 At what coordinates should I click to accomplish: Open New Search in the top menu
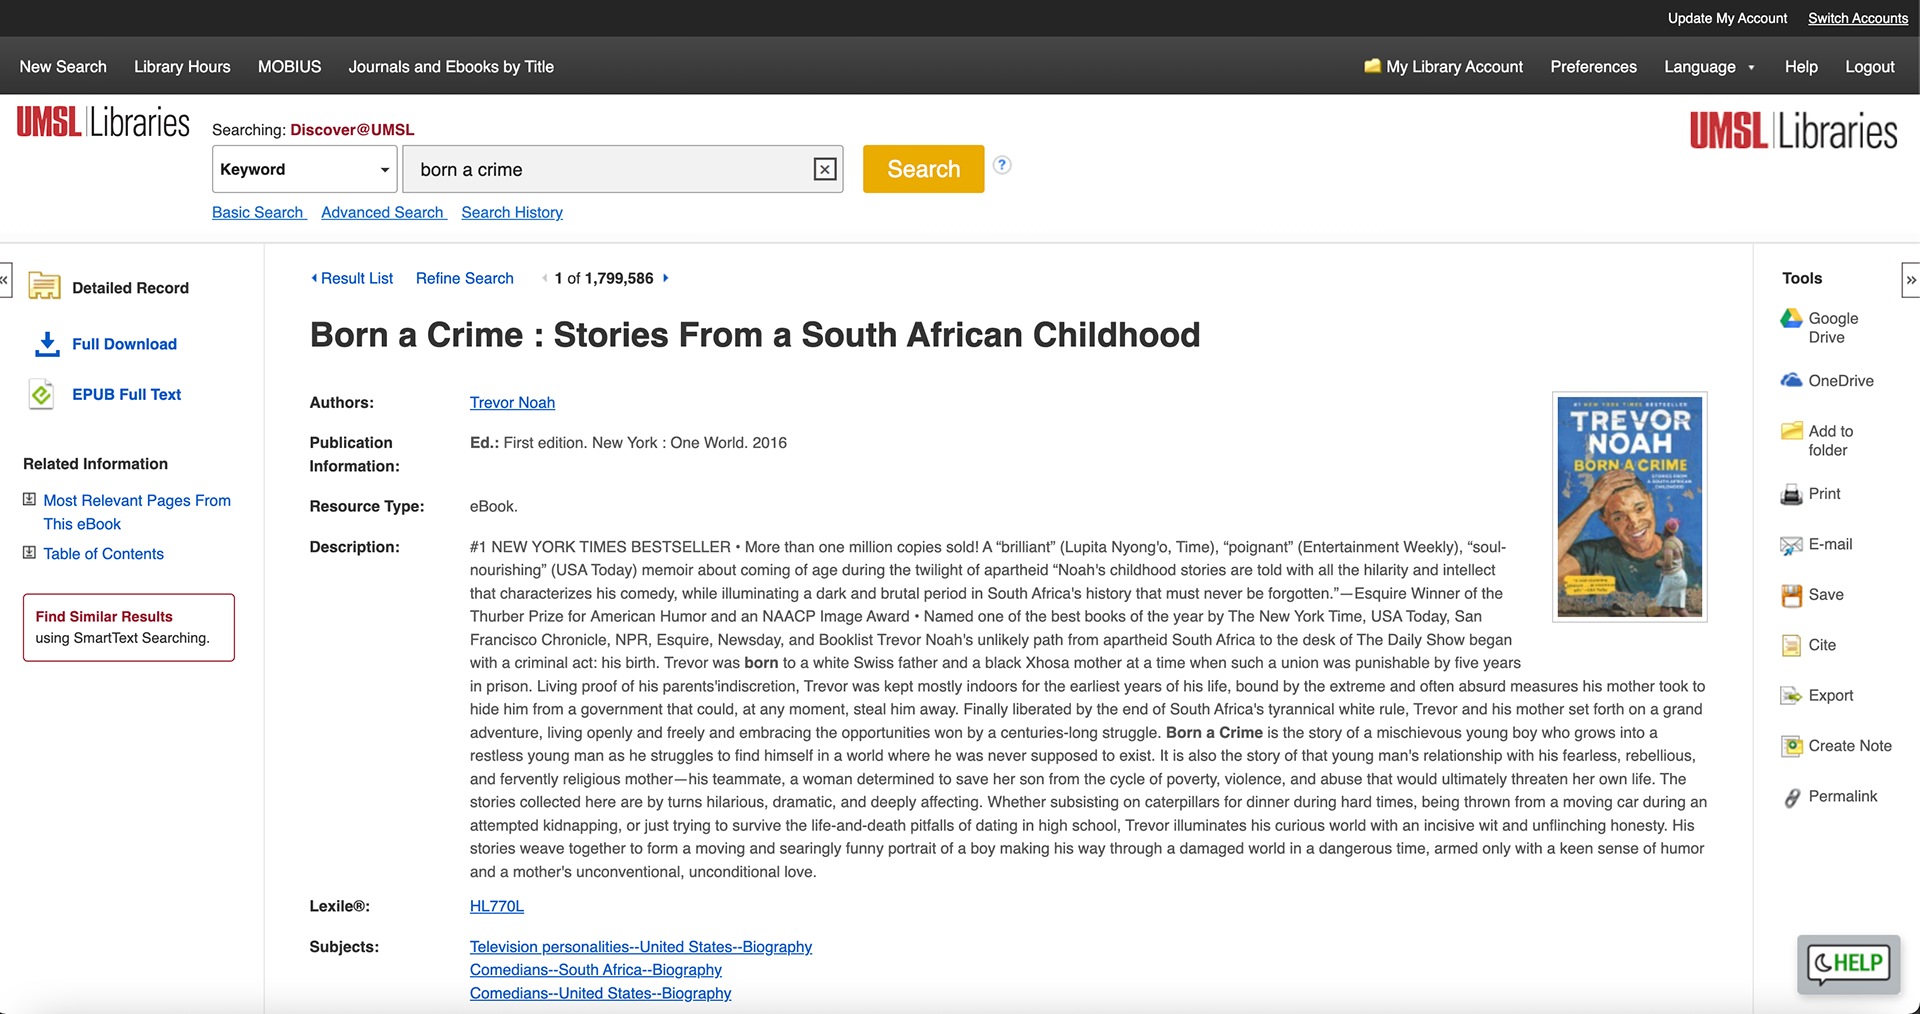click(63, 66)
